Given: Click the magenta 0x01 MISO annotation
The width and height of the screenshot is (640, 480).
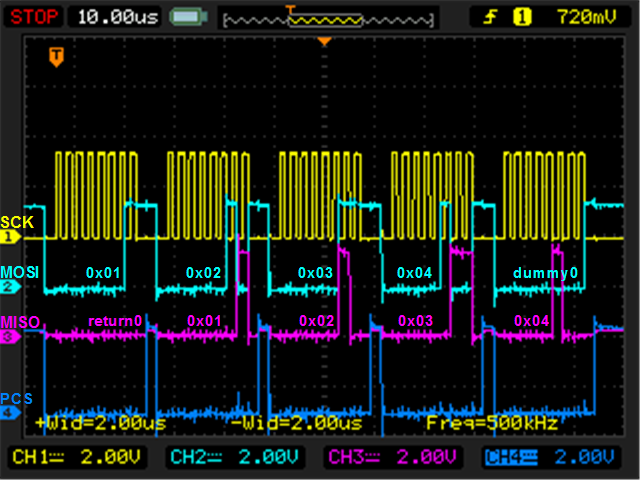Looking at the screenshot, I should point(204,321).
